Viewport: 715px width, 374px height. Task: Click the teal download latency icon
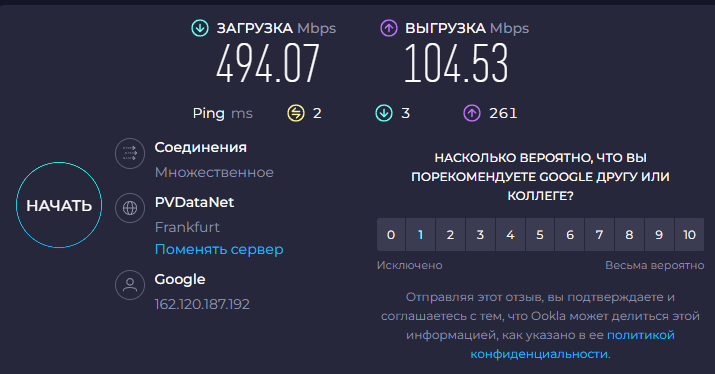tap(384, 113)
